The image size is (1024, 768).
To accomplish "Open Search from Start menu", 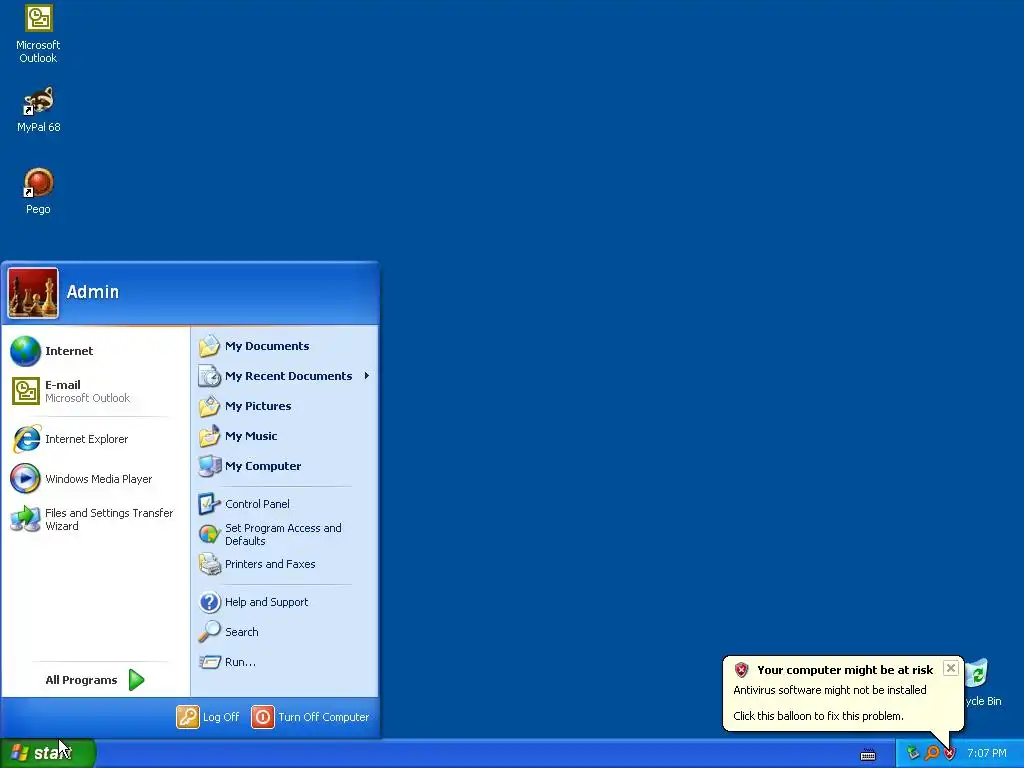I will (x=285, y=632).
